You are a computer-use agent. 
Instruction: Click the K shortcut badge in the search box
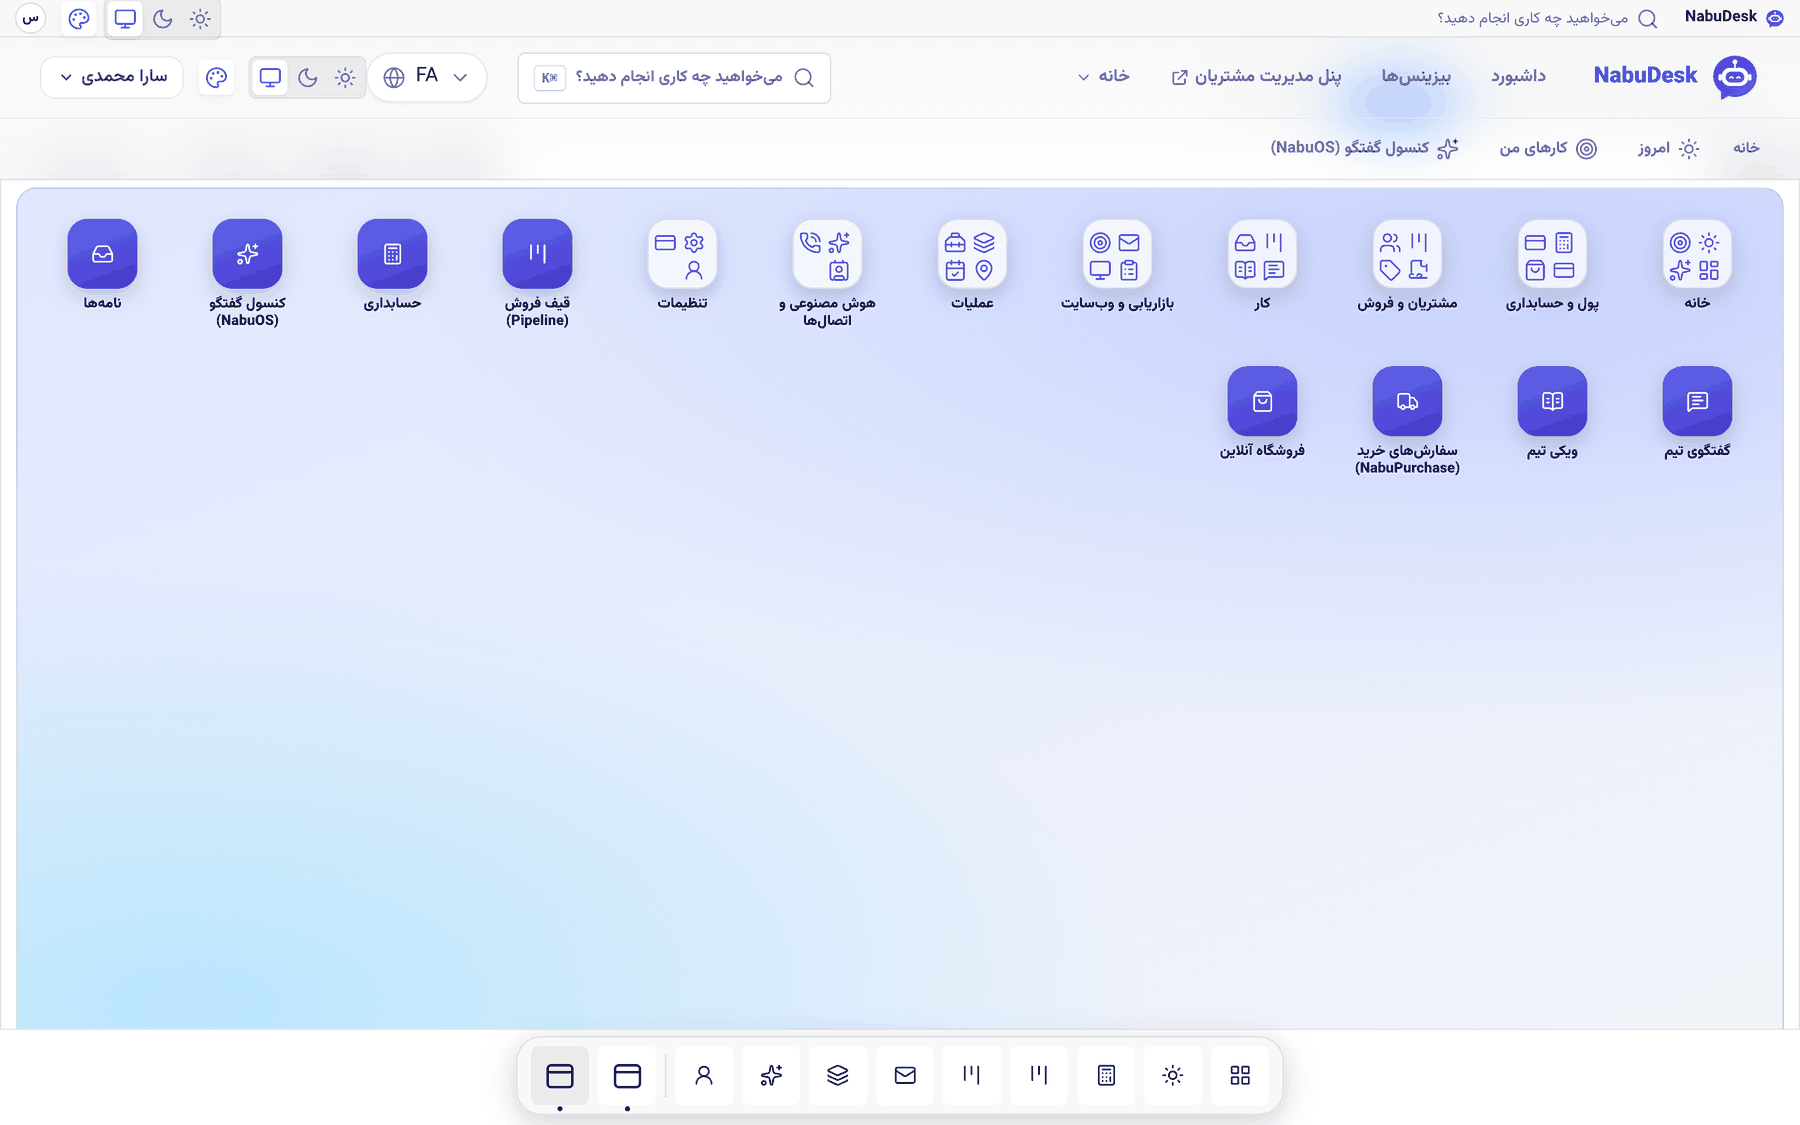550,78
